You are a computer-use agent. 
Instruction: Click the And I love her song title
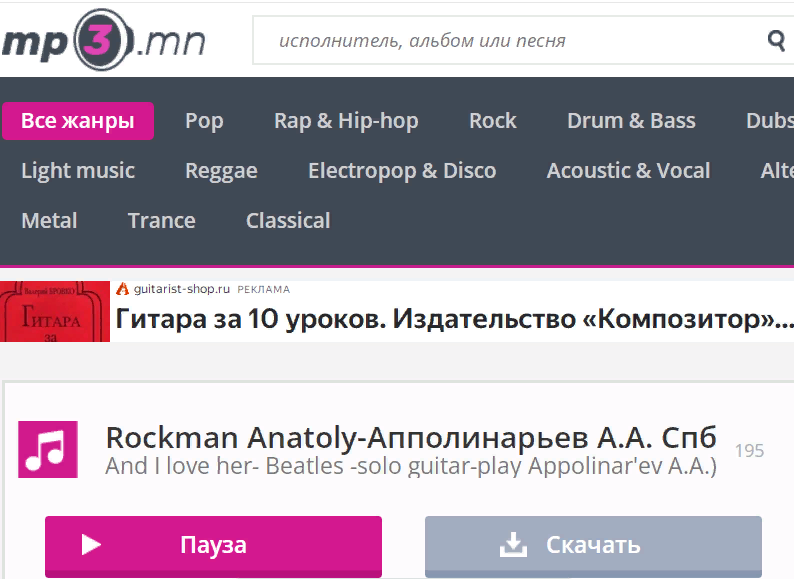[411, 466]
